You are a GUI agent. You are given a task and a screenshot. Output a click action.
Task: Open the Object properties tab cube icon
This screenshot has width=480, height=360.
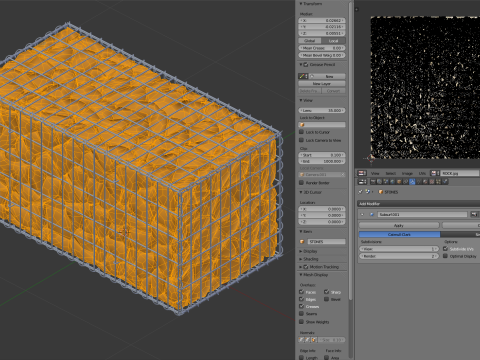[399, 182]
